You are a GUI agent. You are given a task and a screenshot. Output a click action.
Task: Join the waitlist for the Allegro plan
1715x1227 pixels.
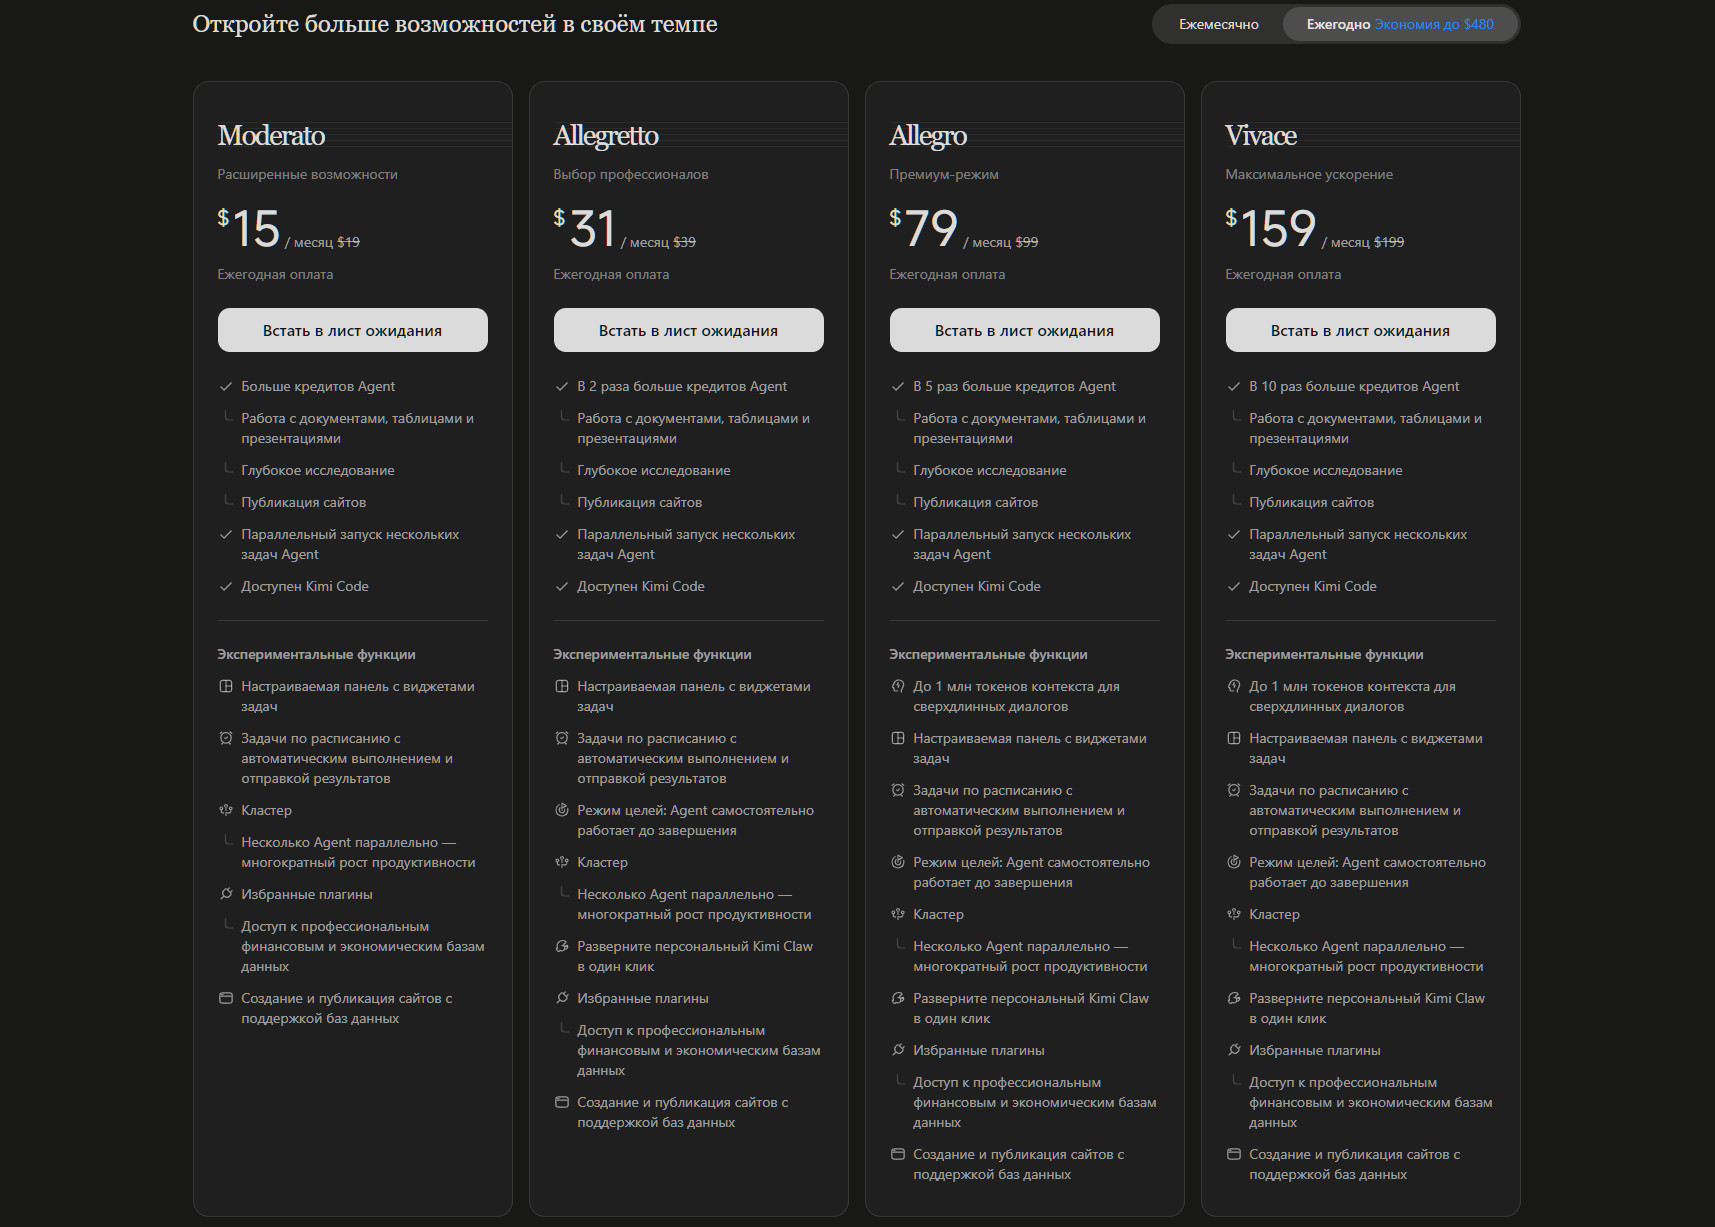pos(1024,330)
